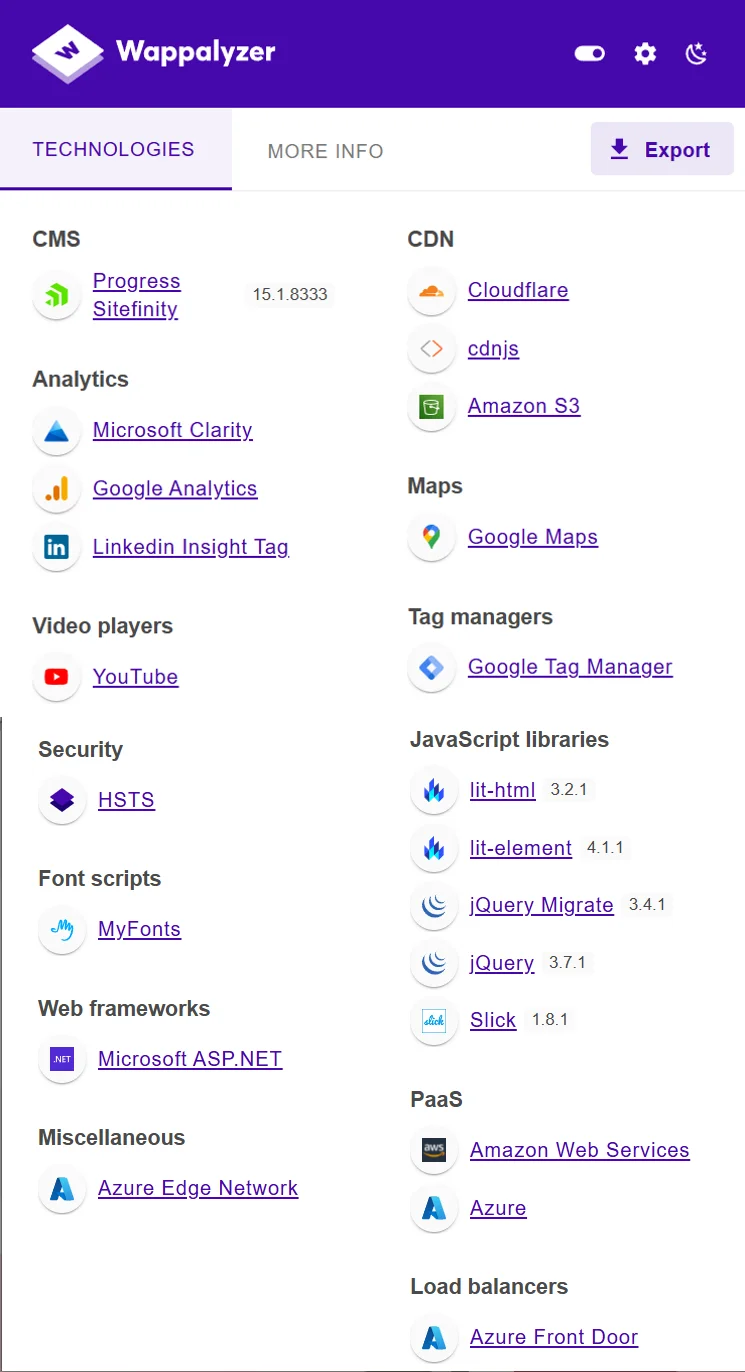745x1372 pixels.
Task: Open the Slick link
Action: (x=493, y=1020)
